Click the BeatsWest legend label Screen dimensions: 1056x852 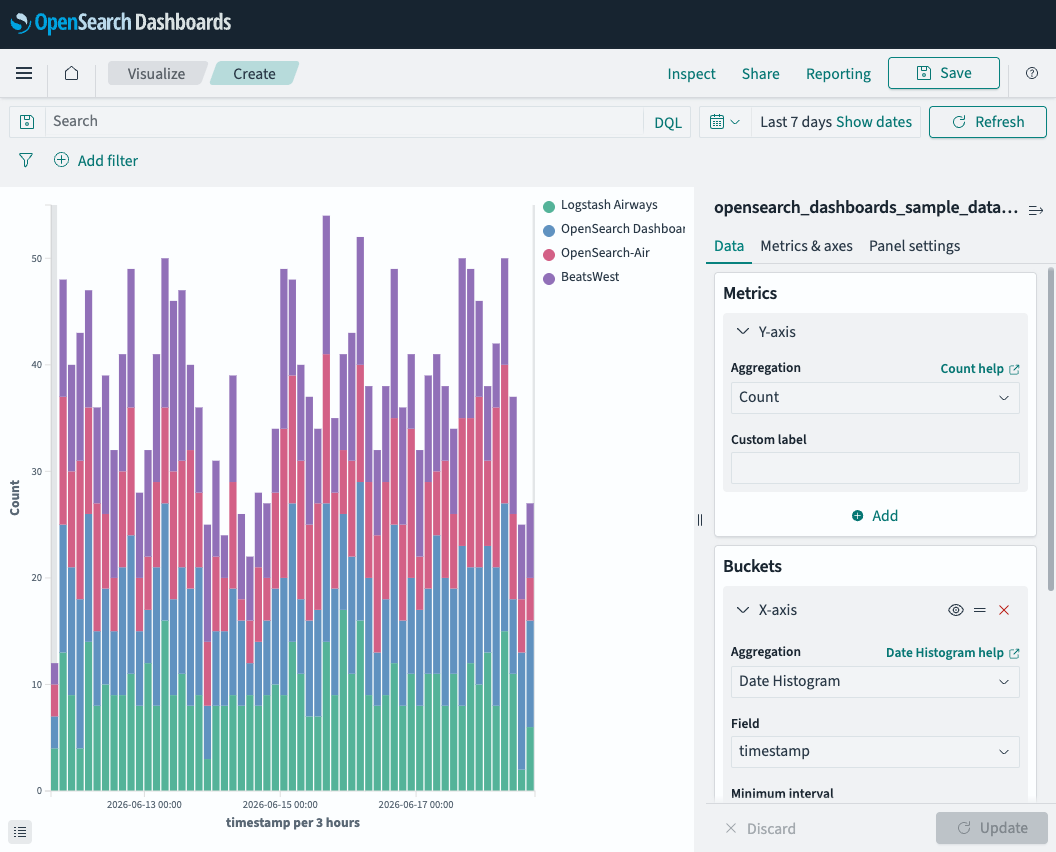point(589,277)
